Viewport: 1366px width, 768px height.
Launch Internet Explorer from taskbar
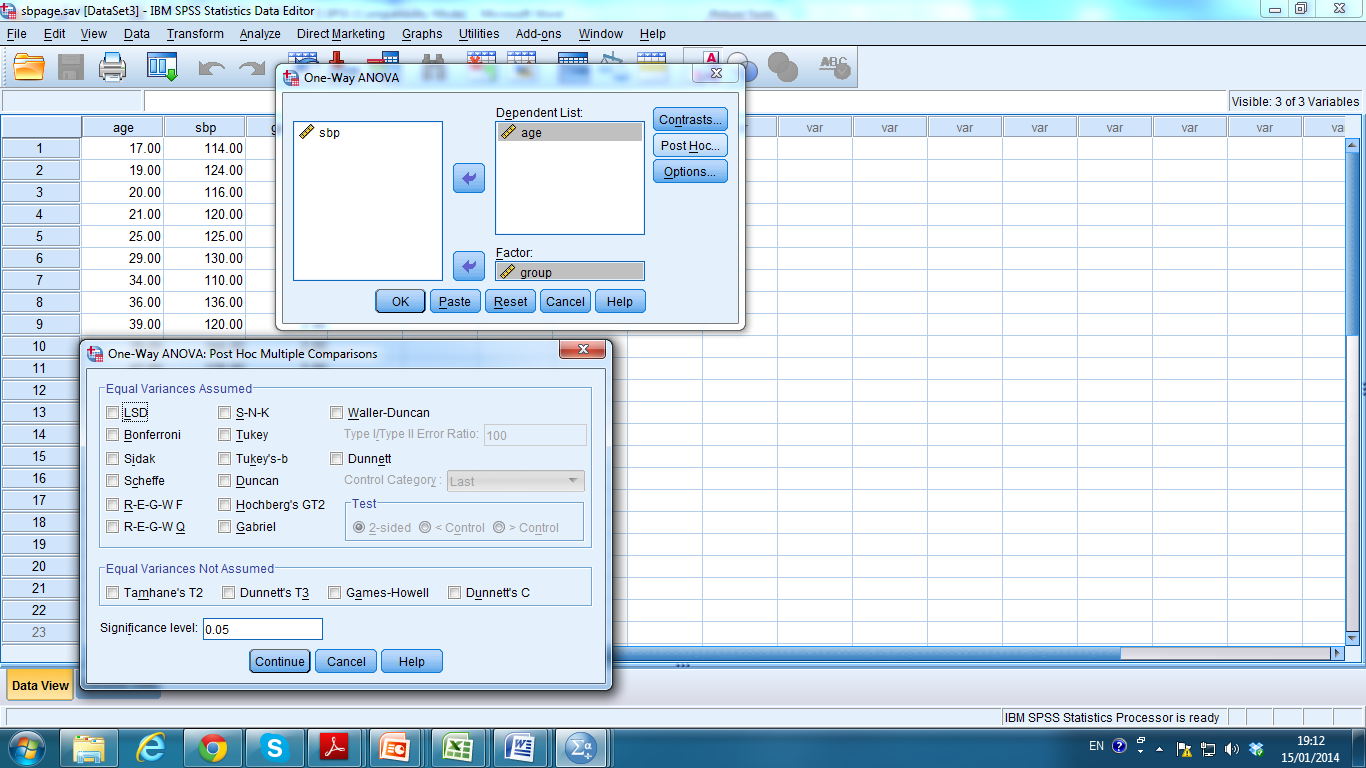151,747
